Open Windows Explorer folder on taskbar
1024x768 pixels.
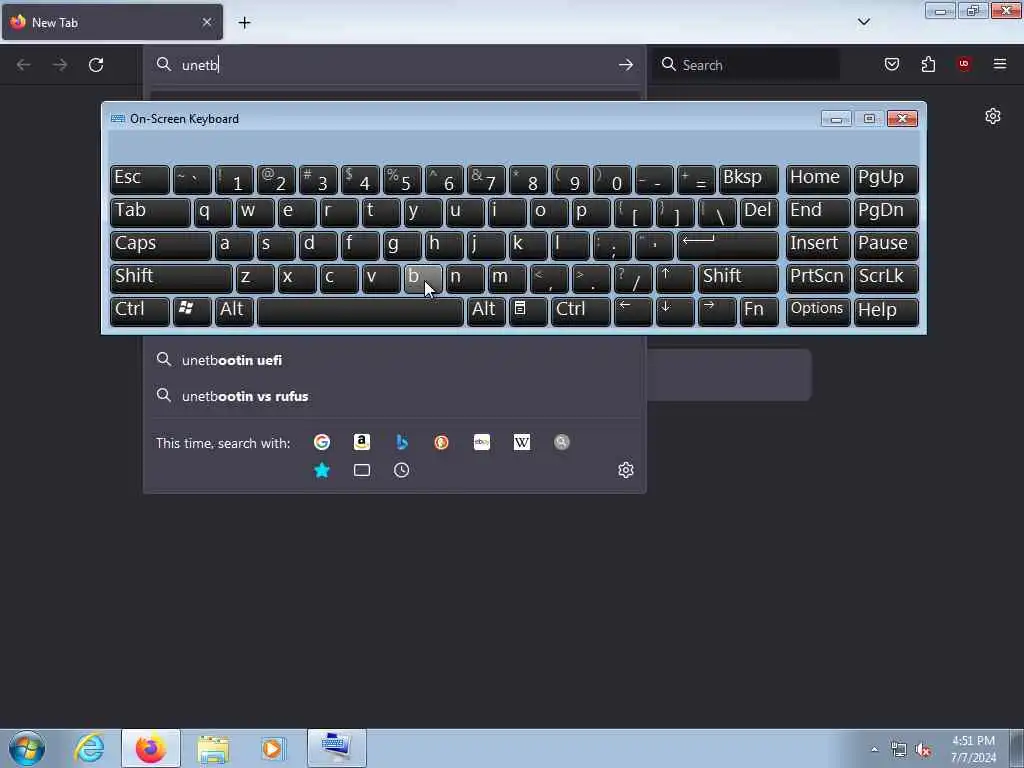point(213,748)
